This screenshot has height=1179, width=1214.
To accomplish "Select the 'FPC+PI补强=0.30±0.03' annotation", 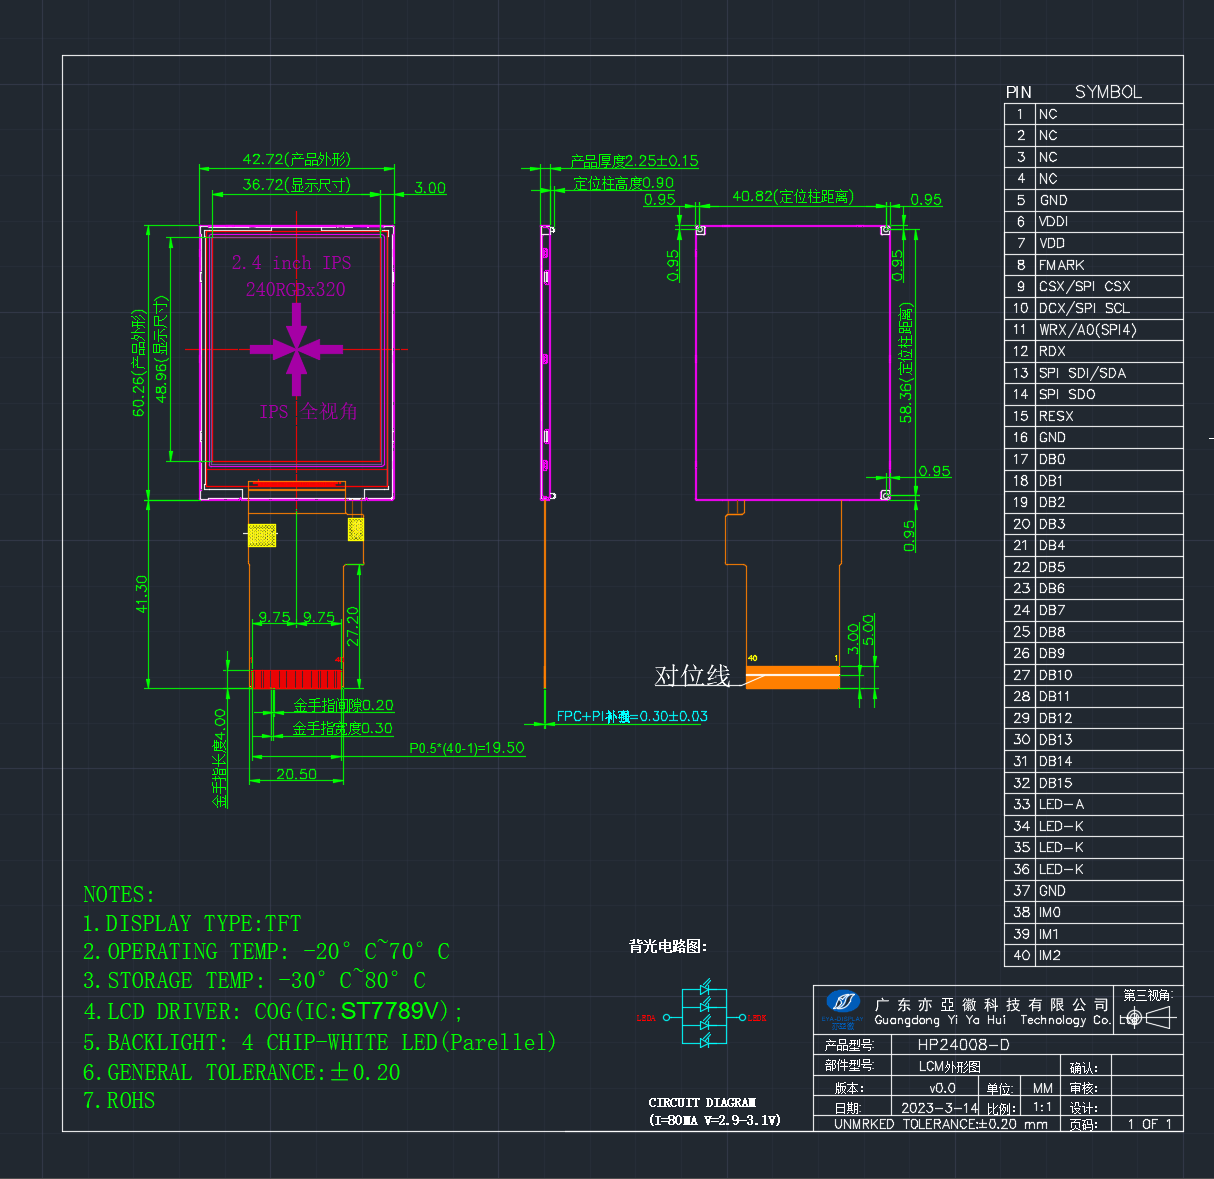I will 632,716.
